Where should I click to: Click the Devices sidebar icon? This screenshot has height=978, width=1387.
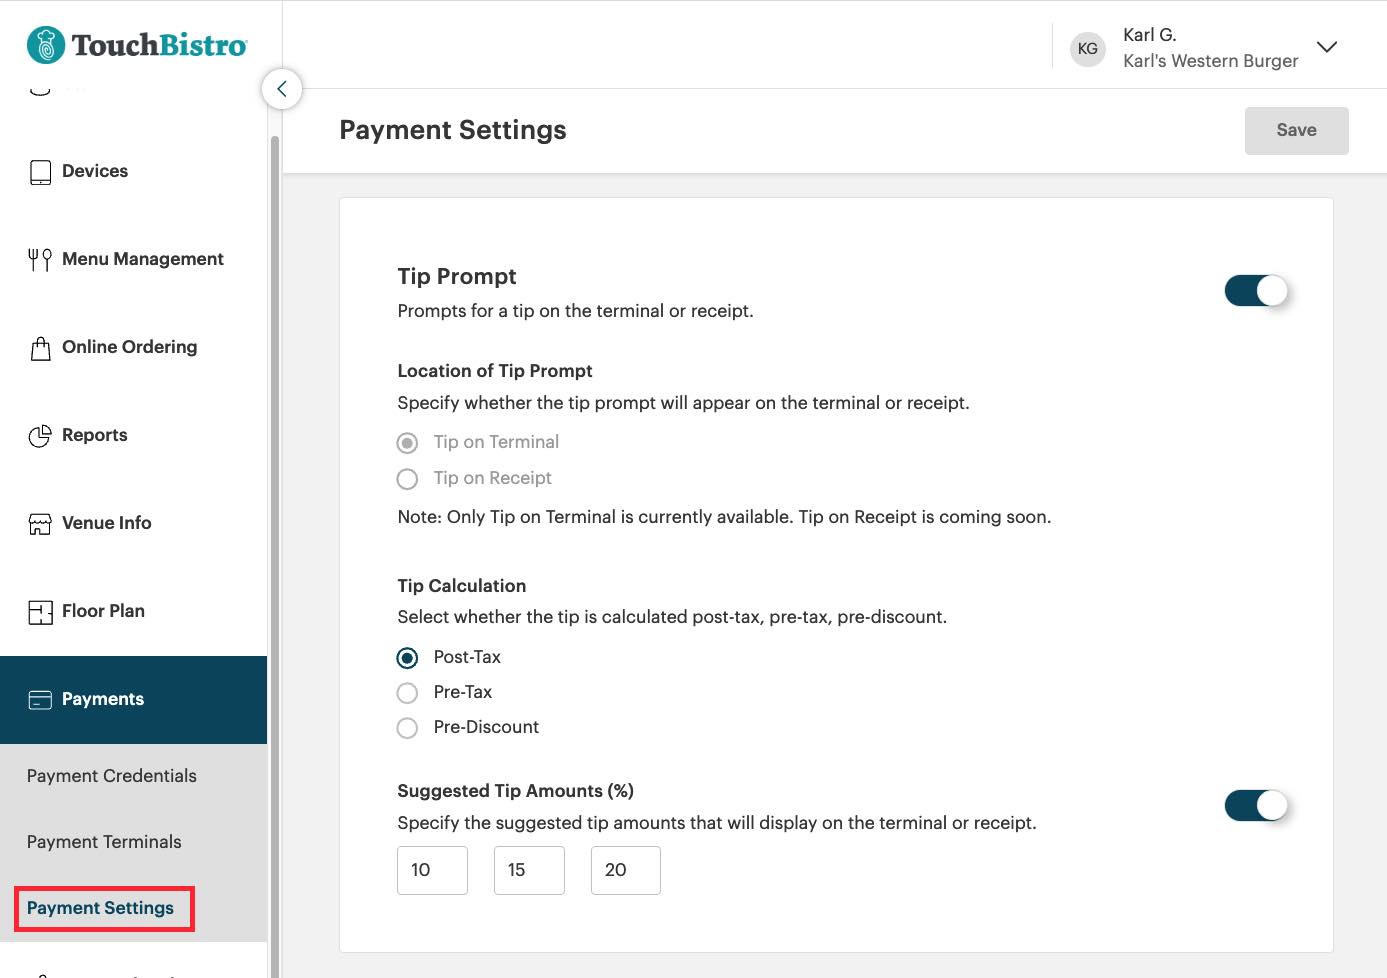coord(40,171)
